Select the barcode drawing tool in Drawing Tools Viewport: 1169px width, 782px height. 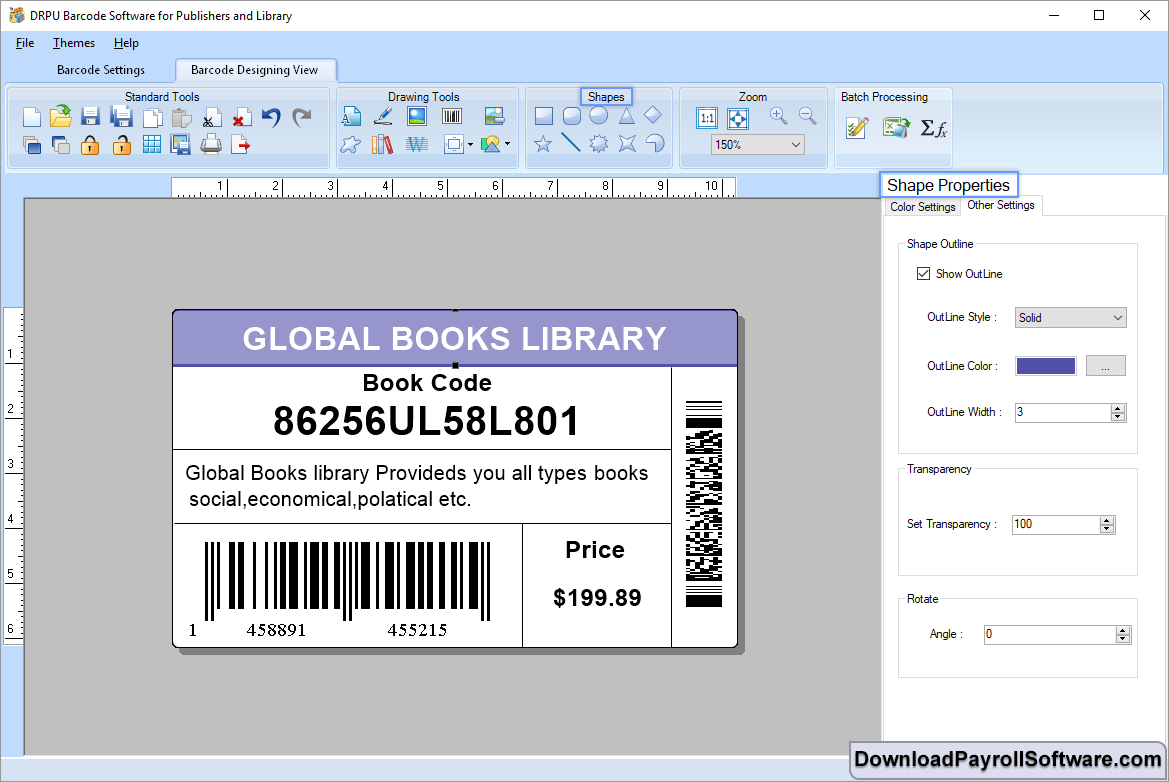click(x=451, y=115)
